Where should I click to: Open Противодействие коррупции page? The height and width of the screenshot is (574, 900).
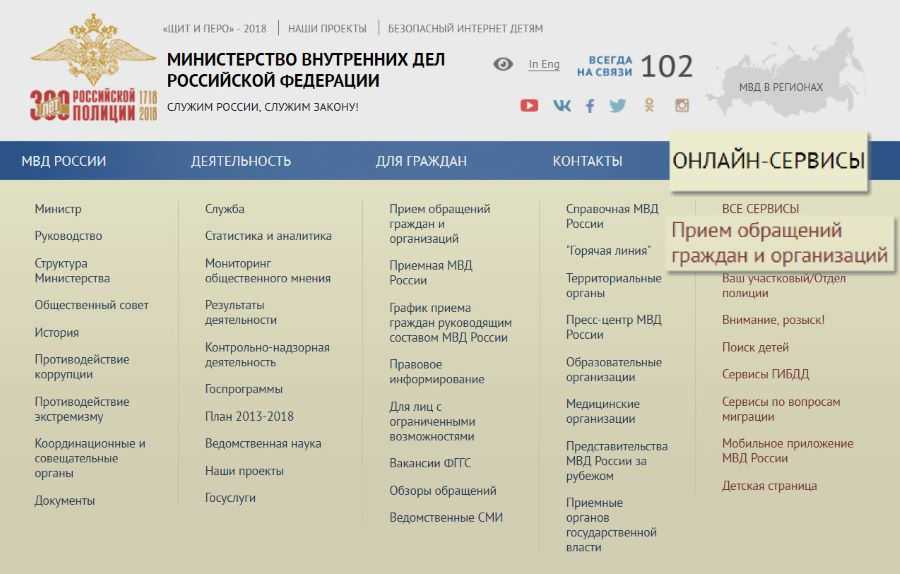click(x=81, y=367)
